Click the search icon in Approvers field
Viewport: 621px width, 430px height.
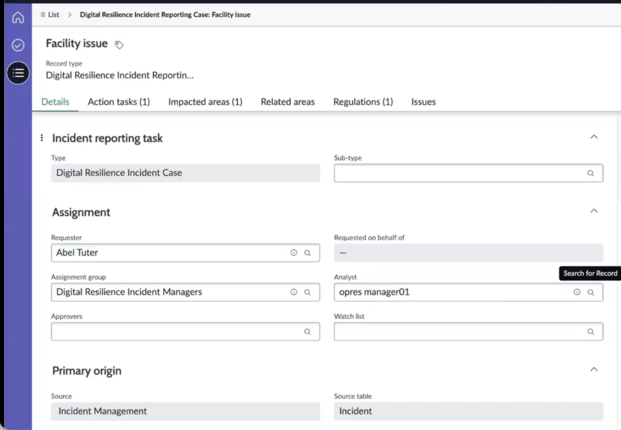tap(308, 331)
